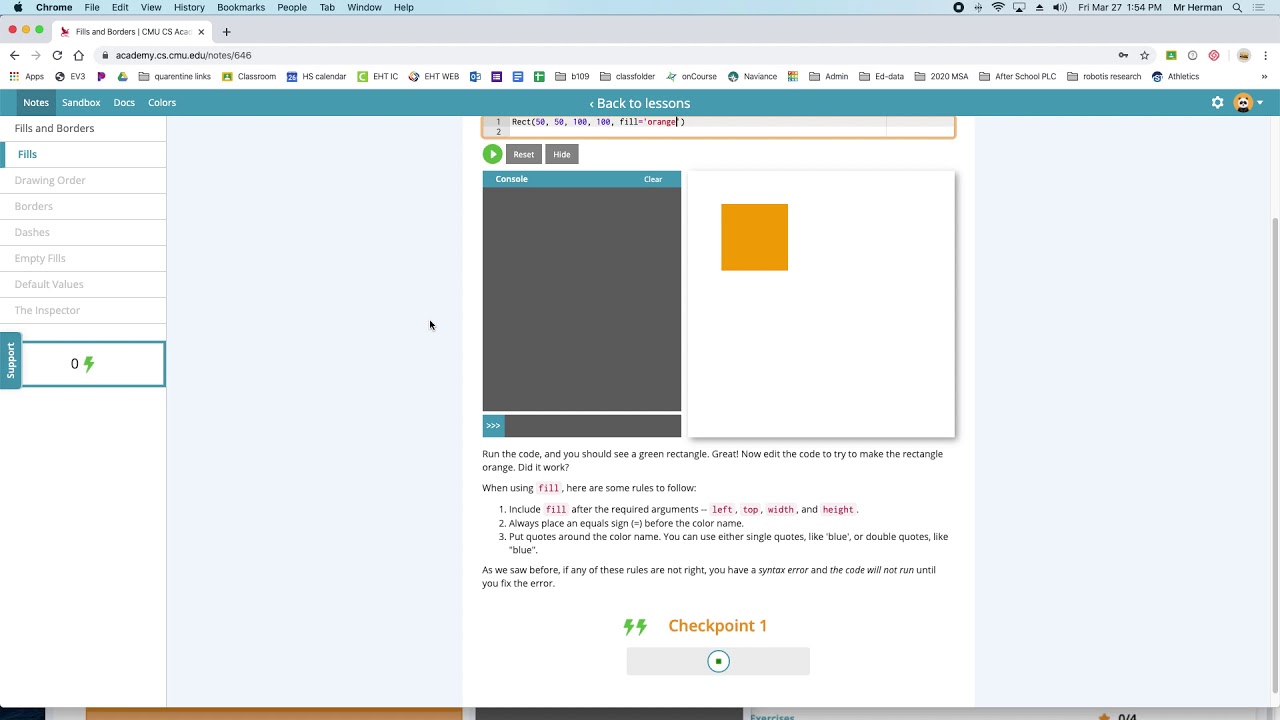Screen dimensions: 1280x720
Task: Click the Checkpoint 1 loading button
Action: click(x=718, y=661)
